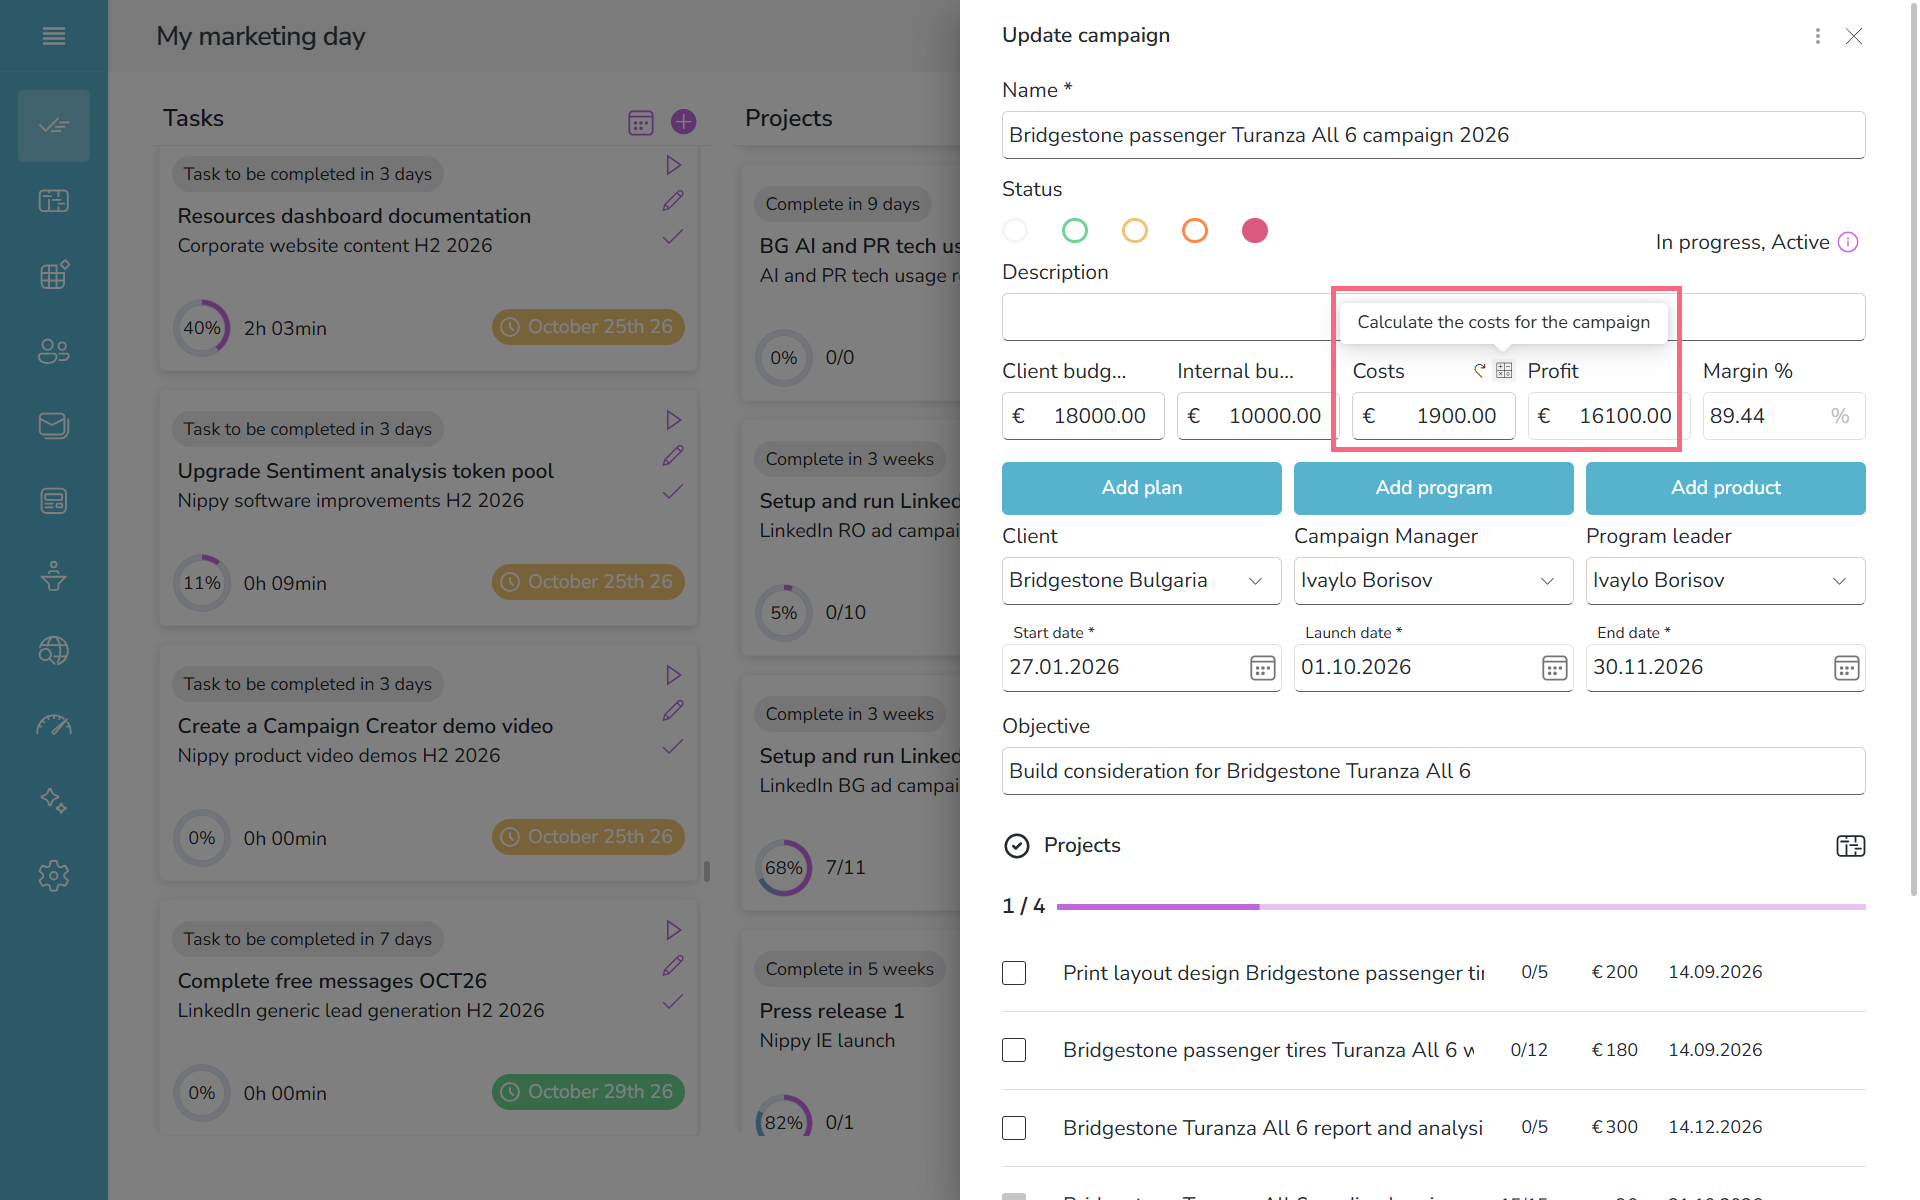Check the Bridgestone passenger tires Turanza project box
This screenshot has width=1920, height=1200.
[x=1014, y=1050]
